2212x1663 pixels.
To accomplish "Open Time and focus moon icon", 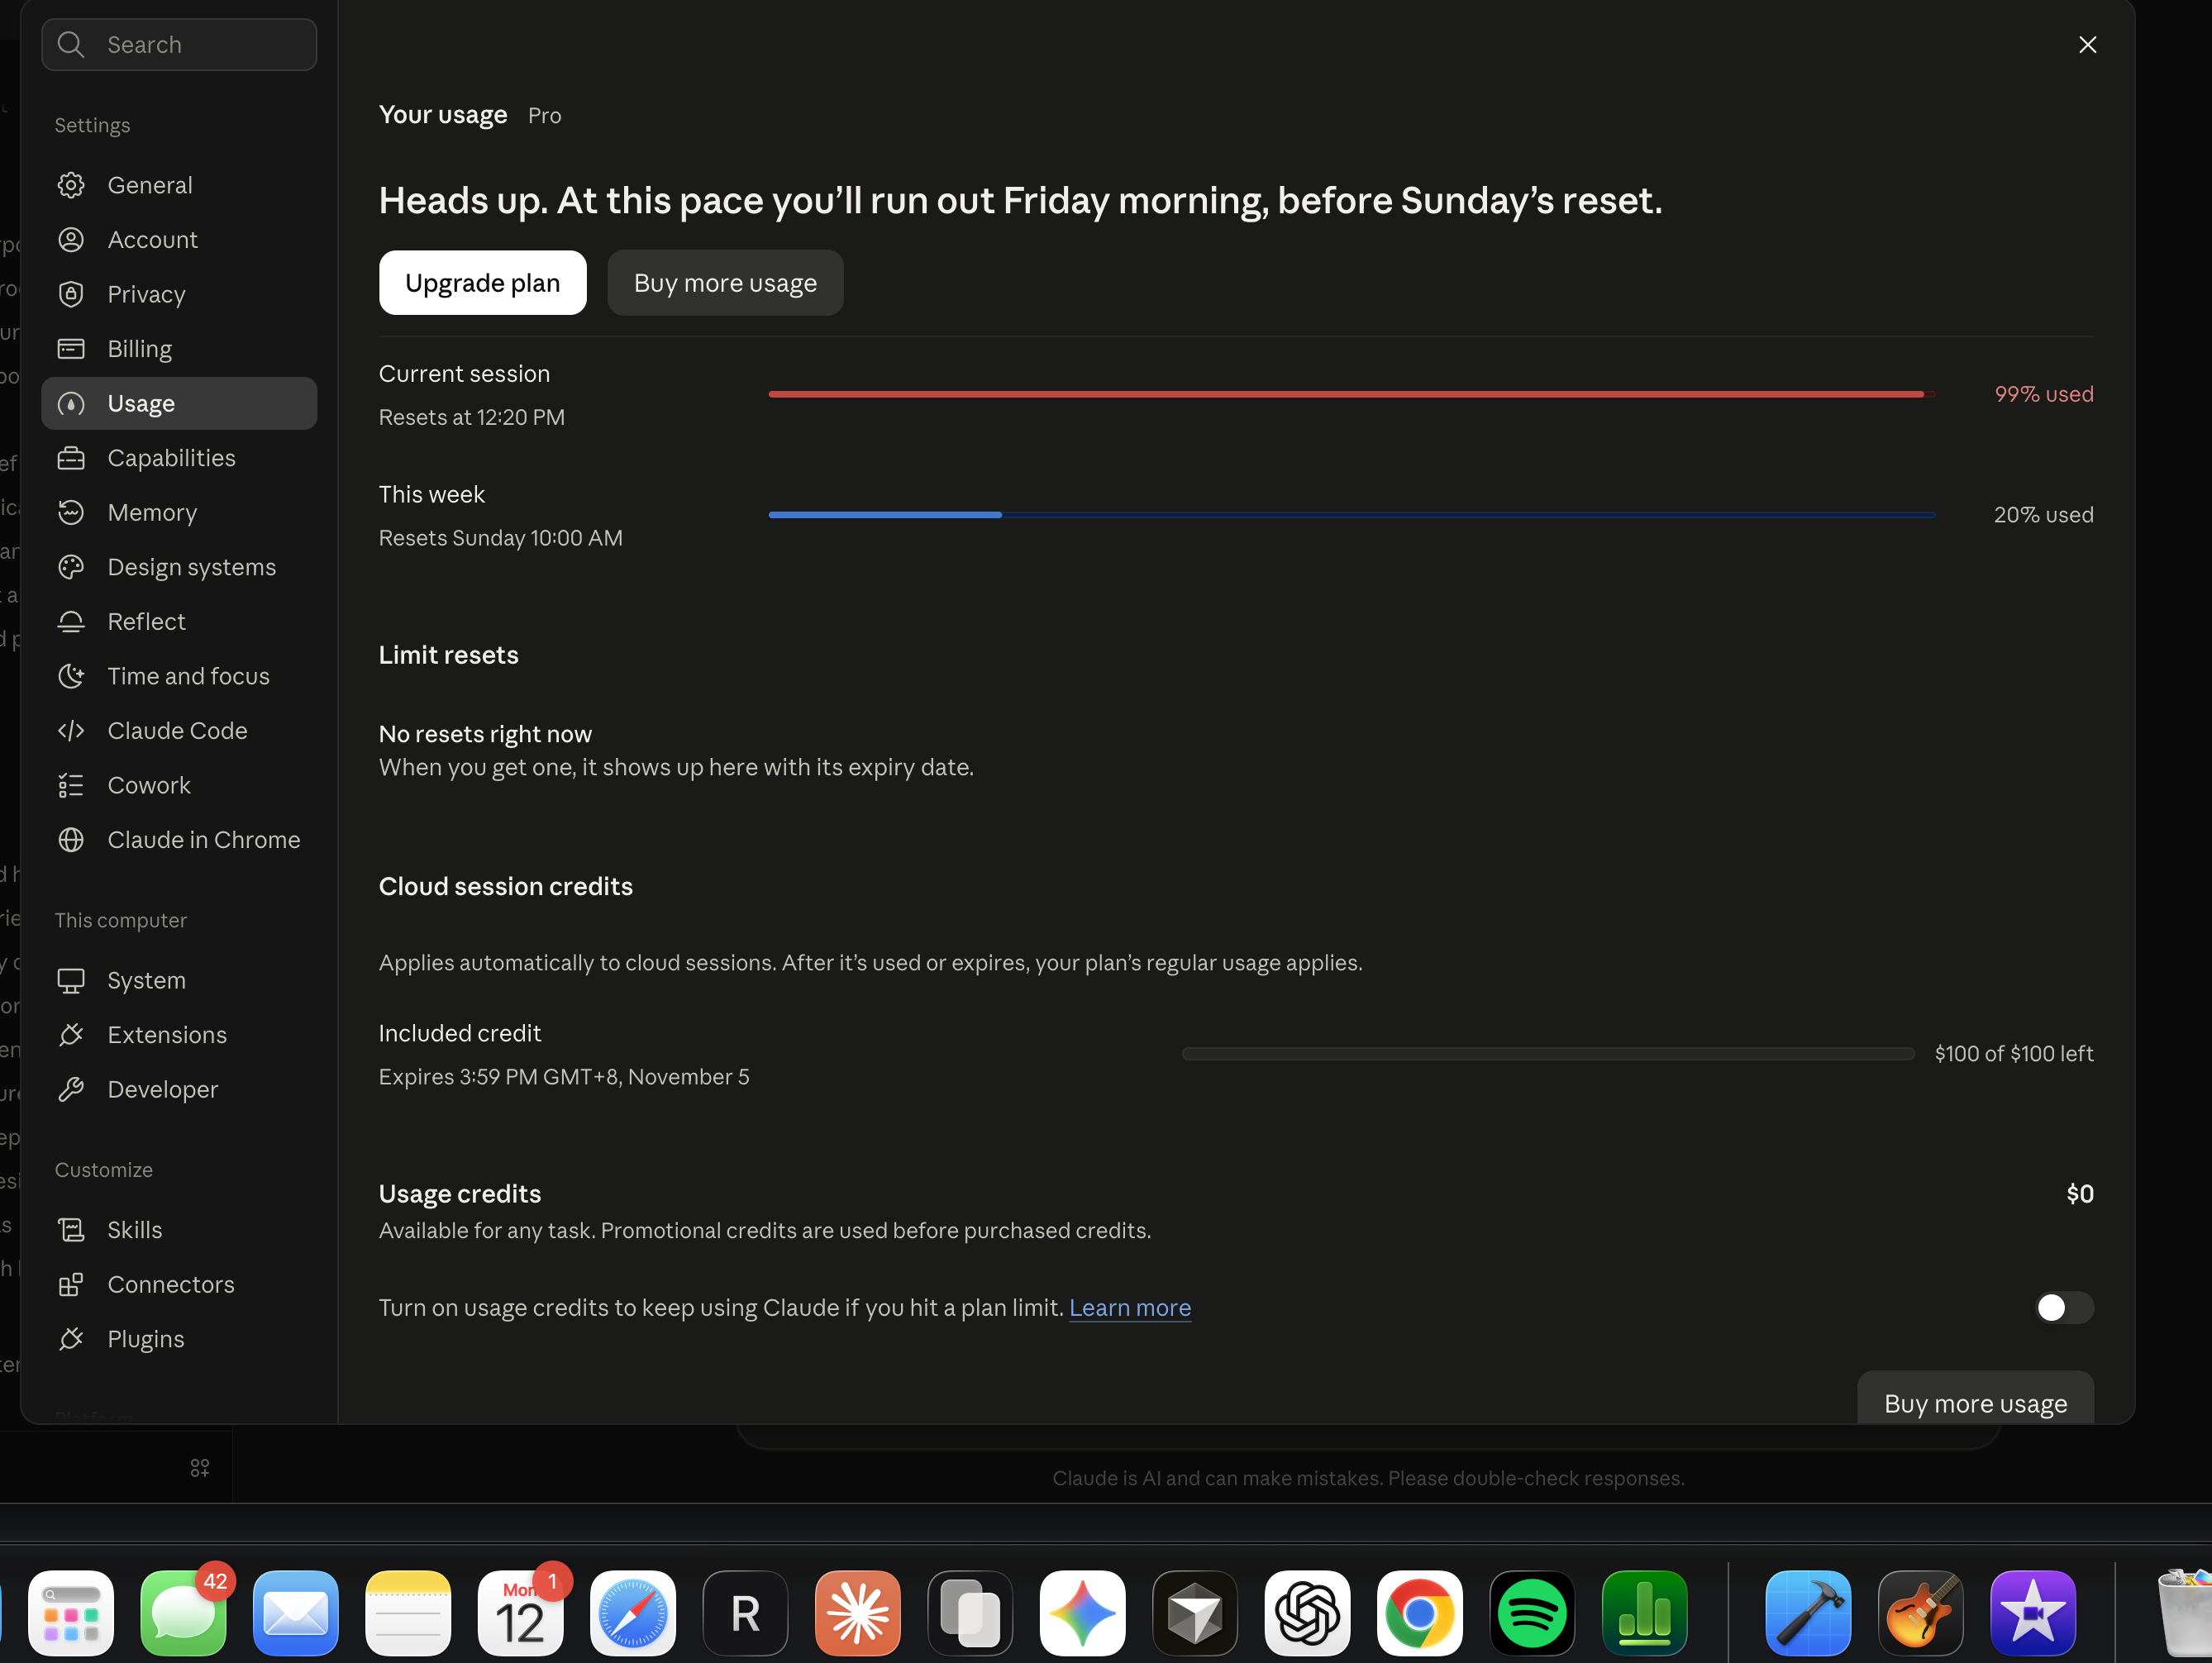I will pos(71,676).
